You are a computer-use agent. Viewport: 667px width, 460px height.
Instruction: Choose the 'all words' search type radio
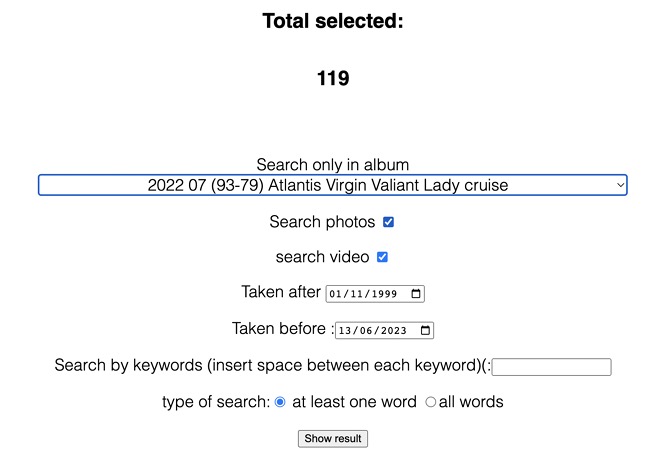coord(431,402)
